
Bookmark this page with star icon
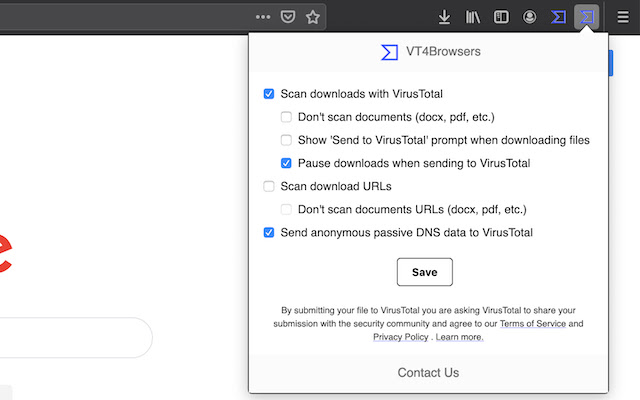[x=313, y=17]
